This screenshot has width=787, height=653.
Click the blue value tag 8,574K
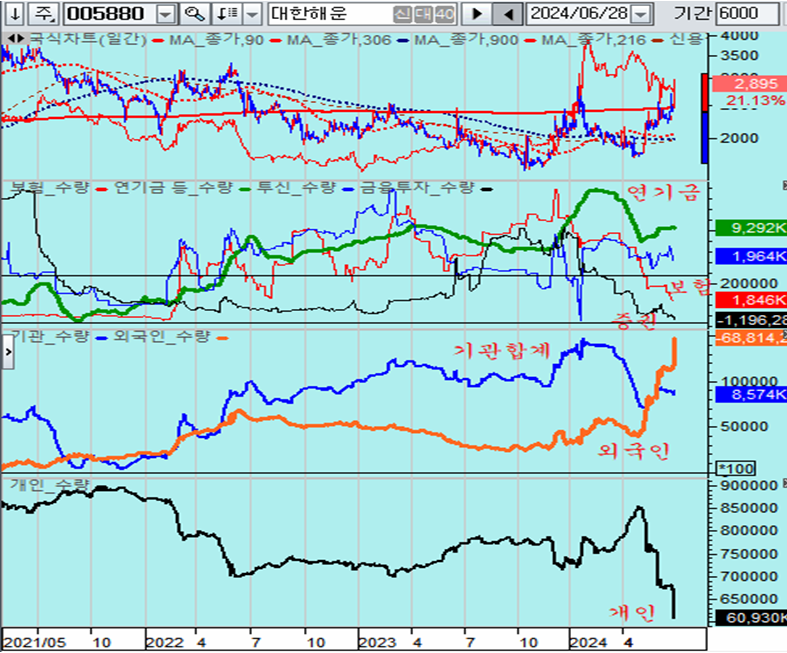click(751, 395)
